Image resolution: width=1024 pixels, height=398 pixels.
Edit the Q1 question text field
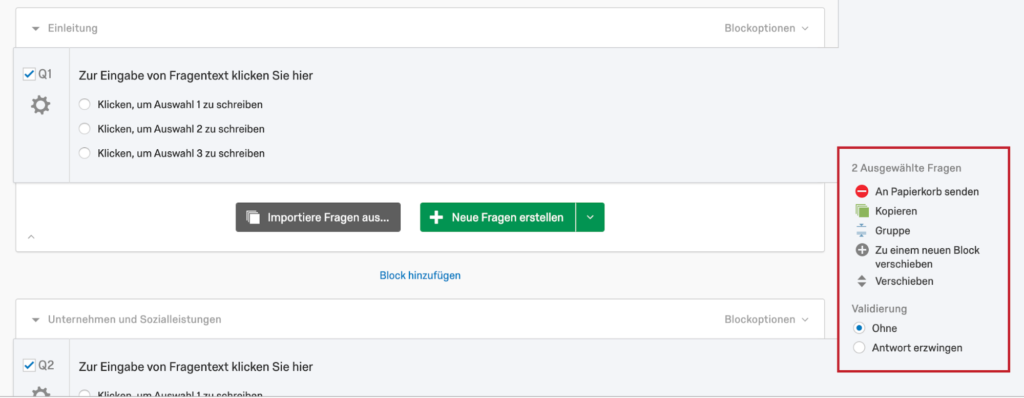[x=196, y=76]
